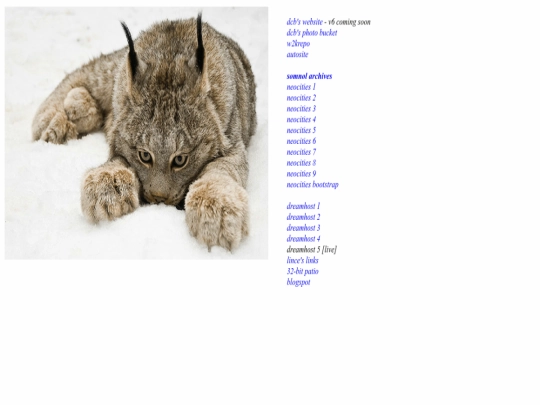Click the 'v6 coming soon' text
Viewport: 540px width, 405px height.
(x=349, y=22)
